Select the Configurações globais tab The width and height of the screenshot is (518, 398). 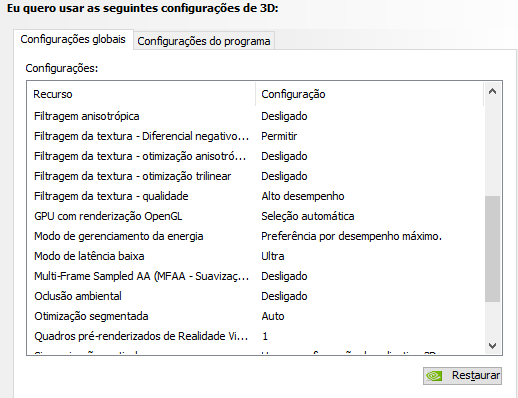tap(73, 39)
